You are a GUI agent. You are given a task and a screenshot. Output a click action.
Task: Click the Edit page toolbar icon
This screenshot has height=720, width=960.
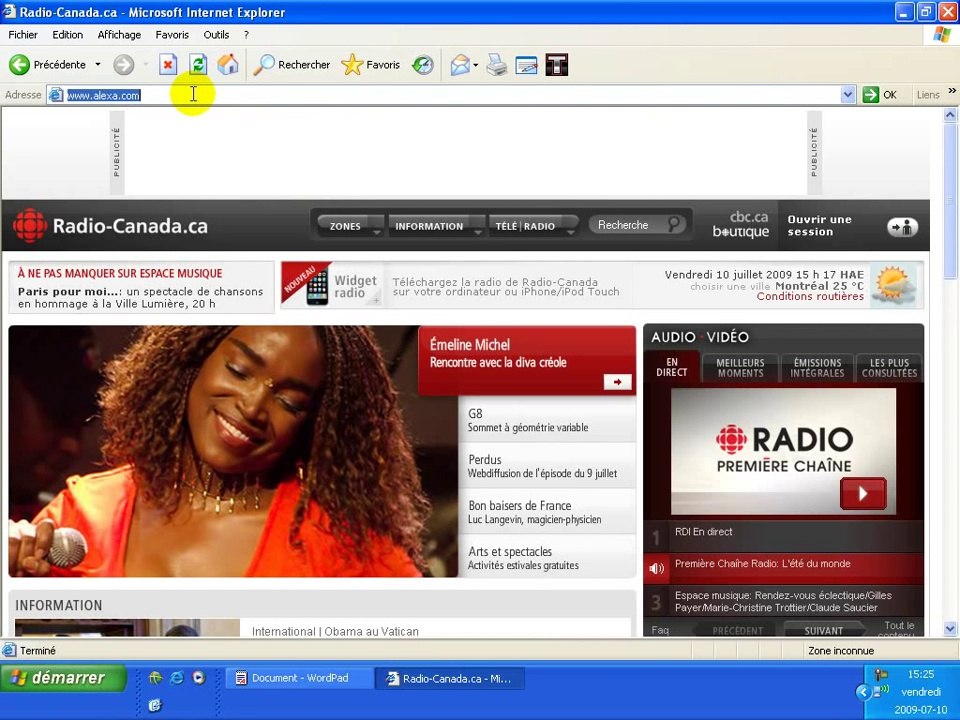click(527, 64)
